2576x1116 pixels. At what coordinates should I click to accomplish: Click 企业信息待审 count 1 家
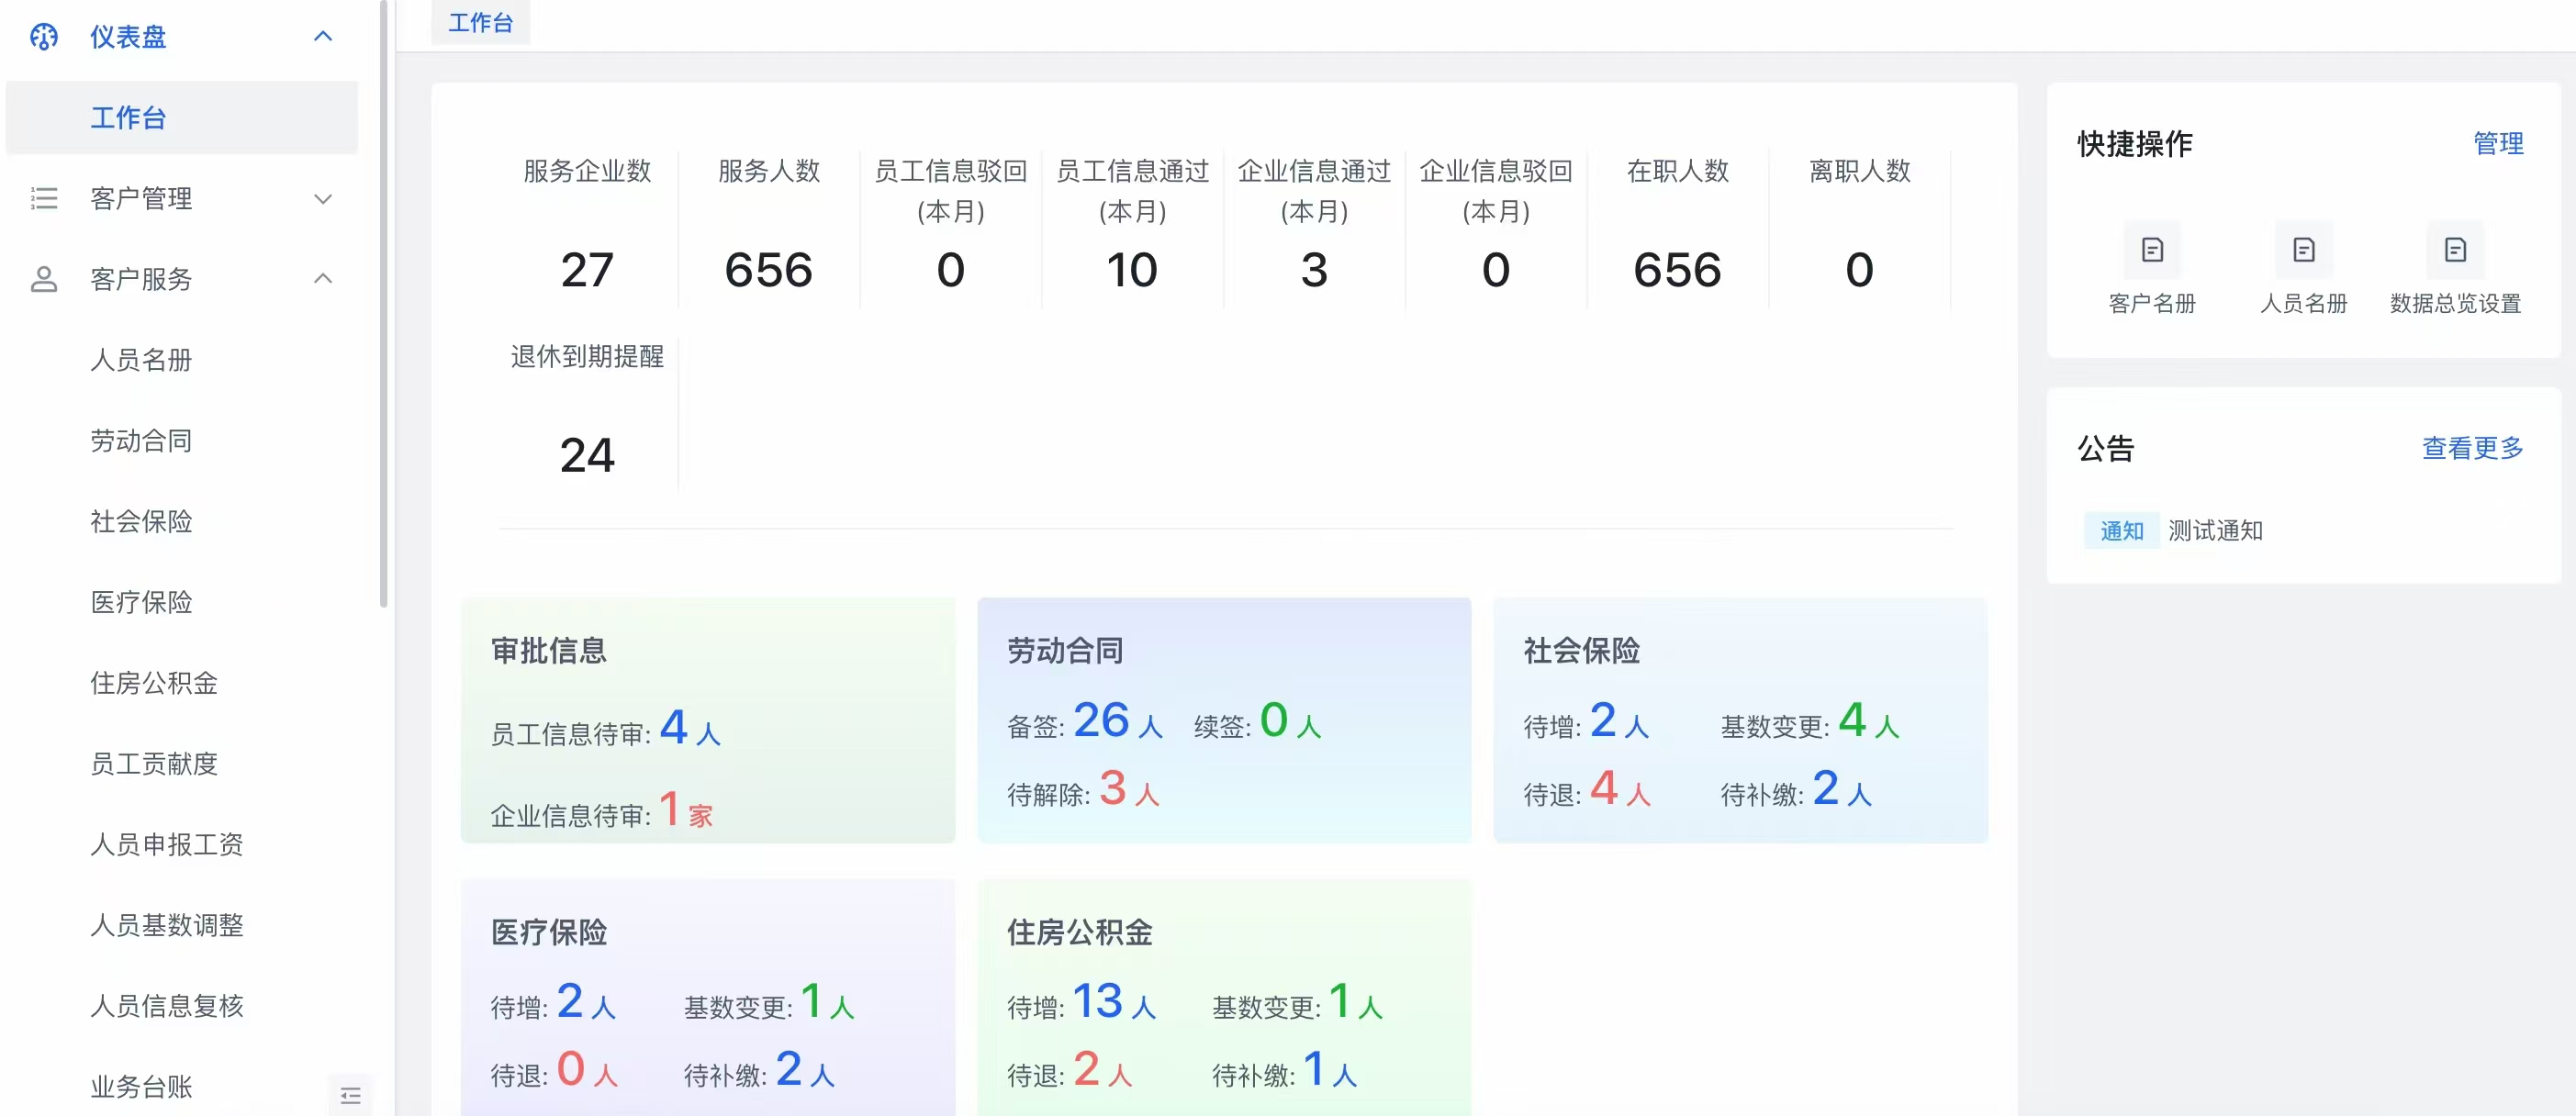pos(686,810)
